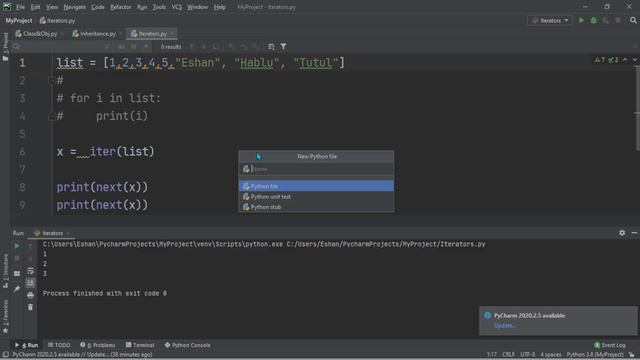Toggle scroll to end in Run console

coord(31,283)
